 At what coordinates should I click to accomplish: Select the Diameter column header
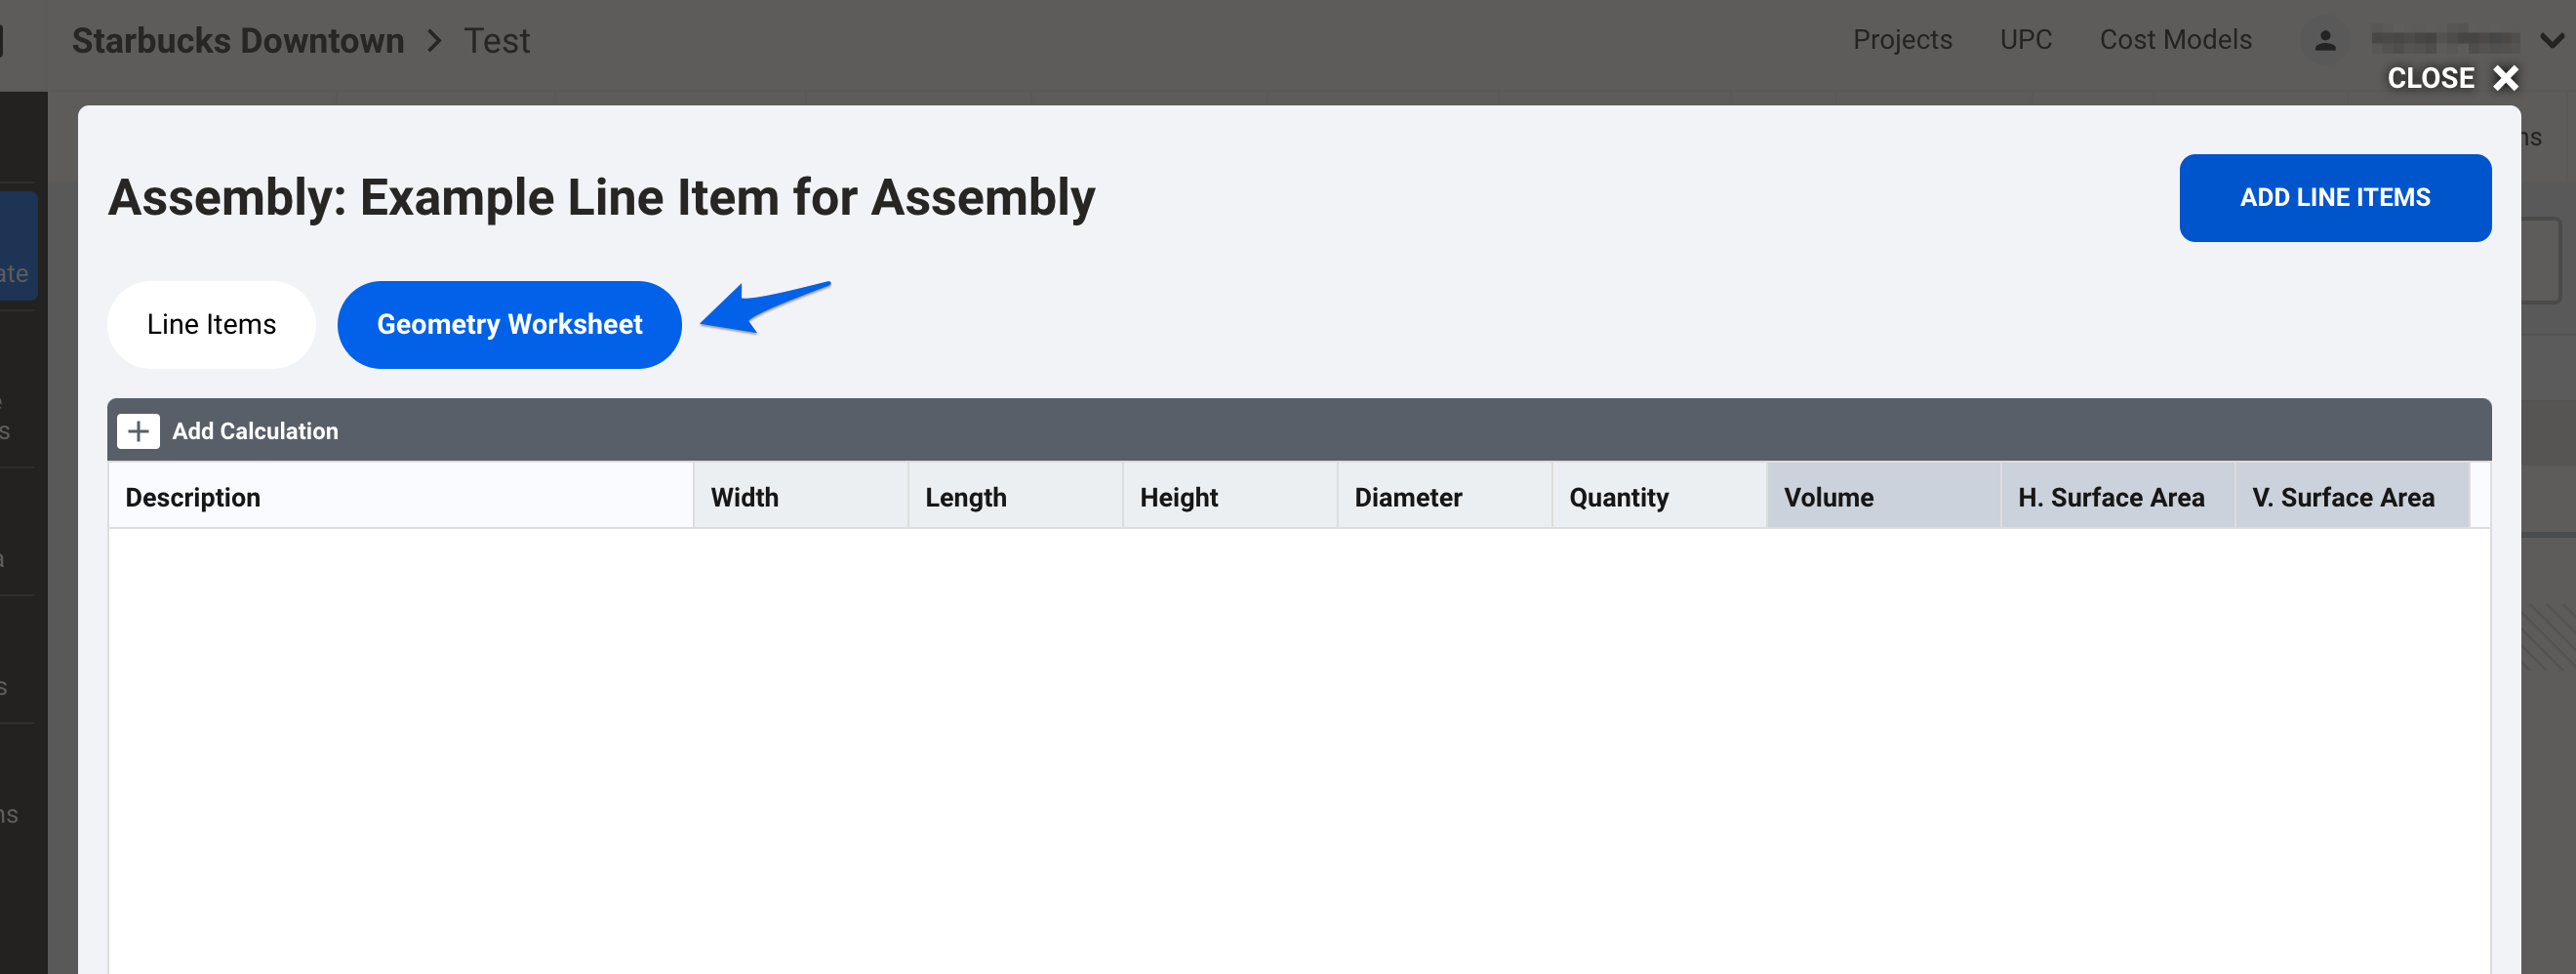click(1407, 497)
